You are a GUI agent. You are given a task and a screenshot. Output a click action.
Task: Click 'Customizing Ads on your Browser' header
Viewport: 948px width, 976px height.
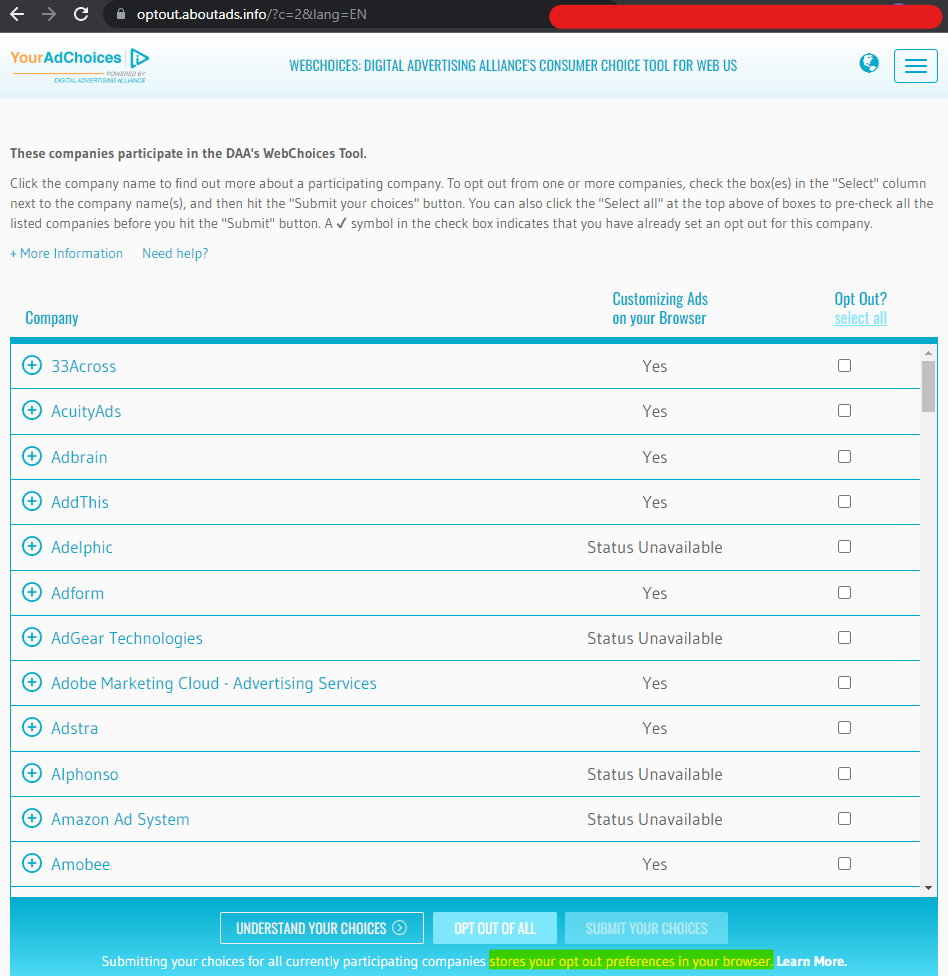660,308
